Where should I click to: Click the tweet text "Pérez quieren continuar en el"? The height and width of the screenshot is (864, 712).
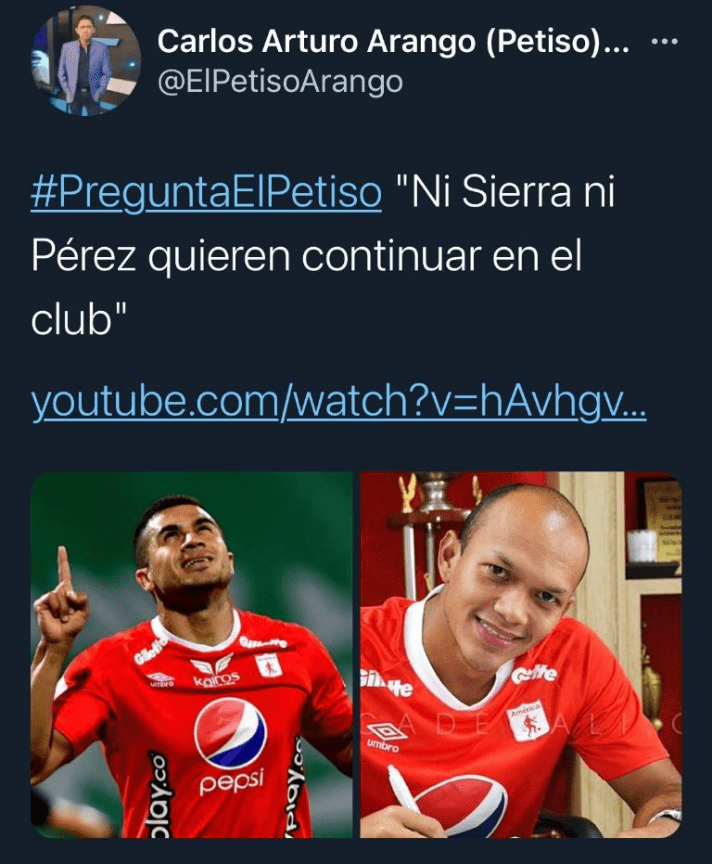pos(306,257)
